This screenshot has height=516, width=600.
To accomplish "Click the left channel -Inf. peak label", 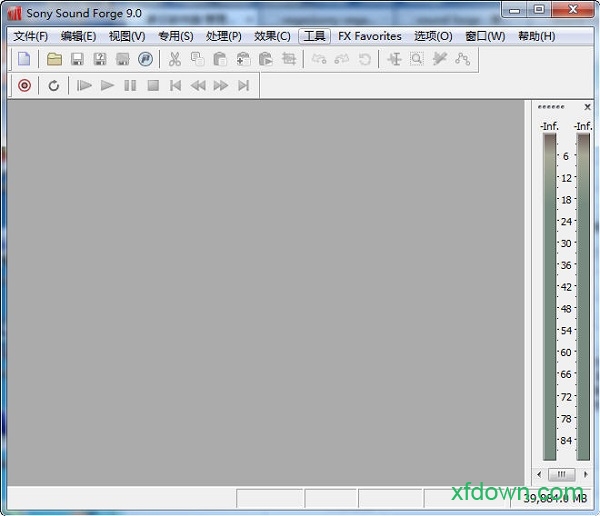I will (549, 126).
